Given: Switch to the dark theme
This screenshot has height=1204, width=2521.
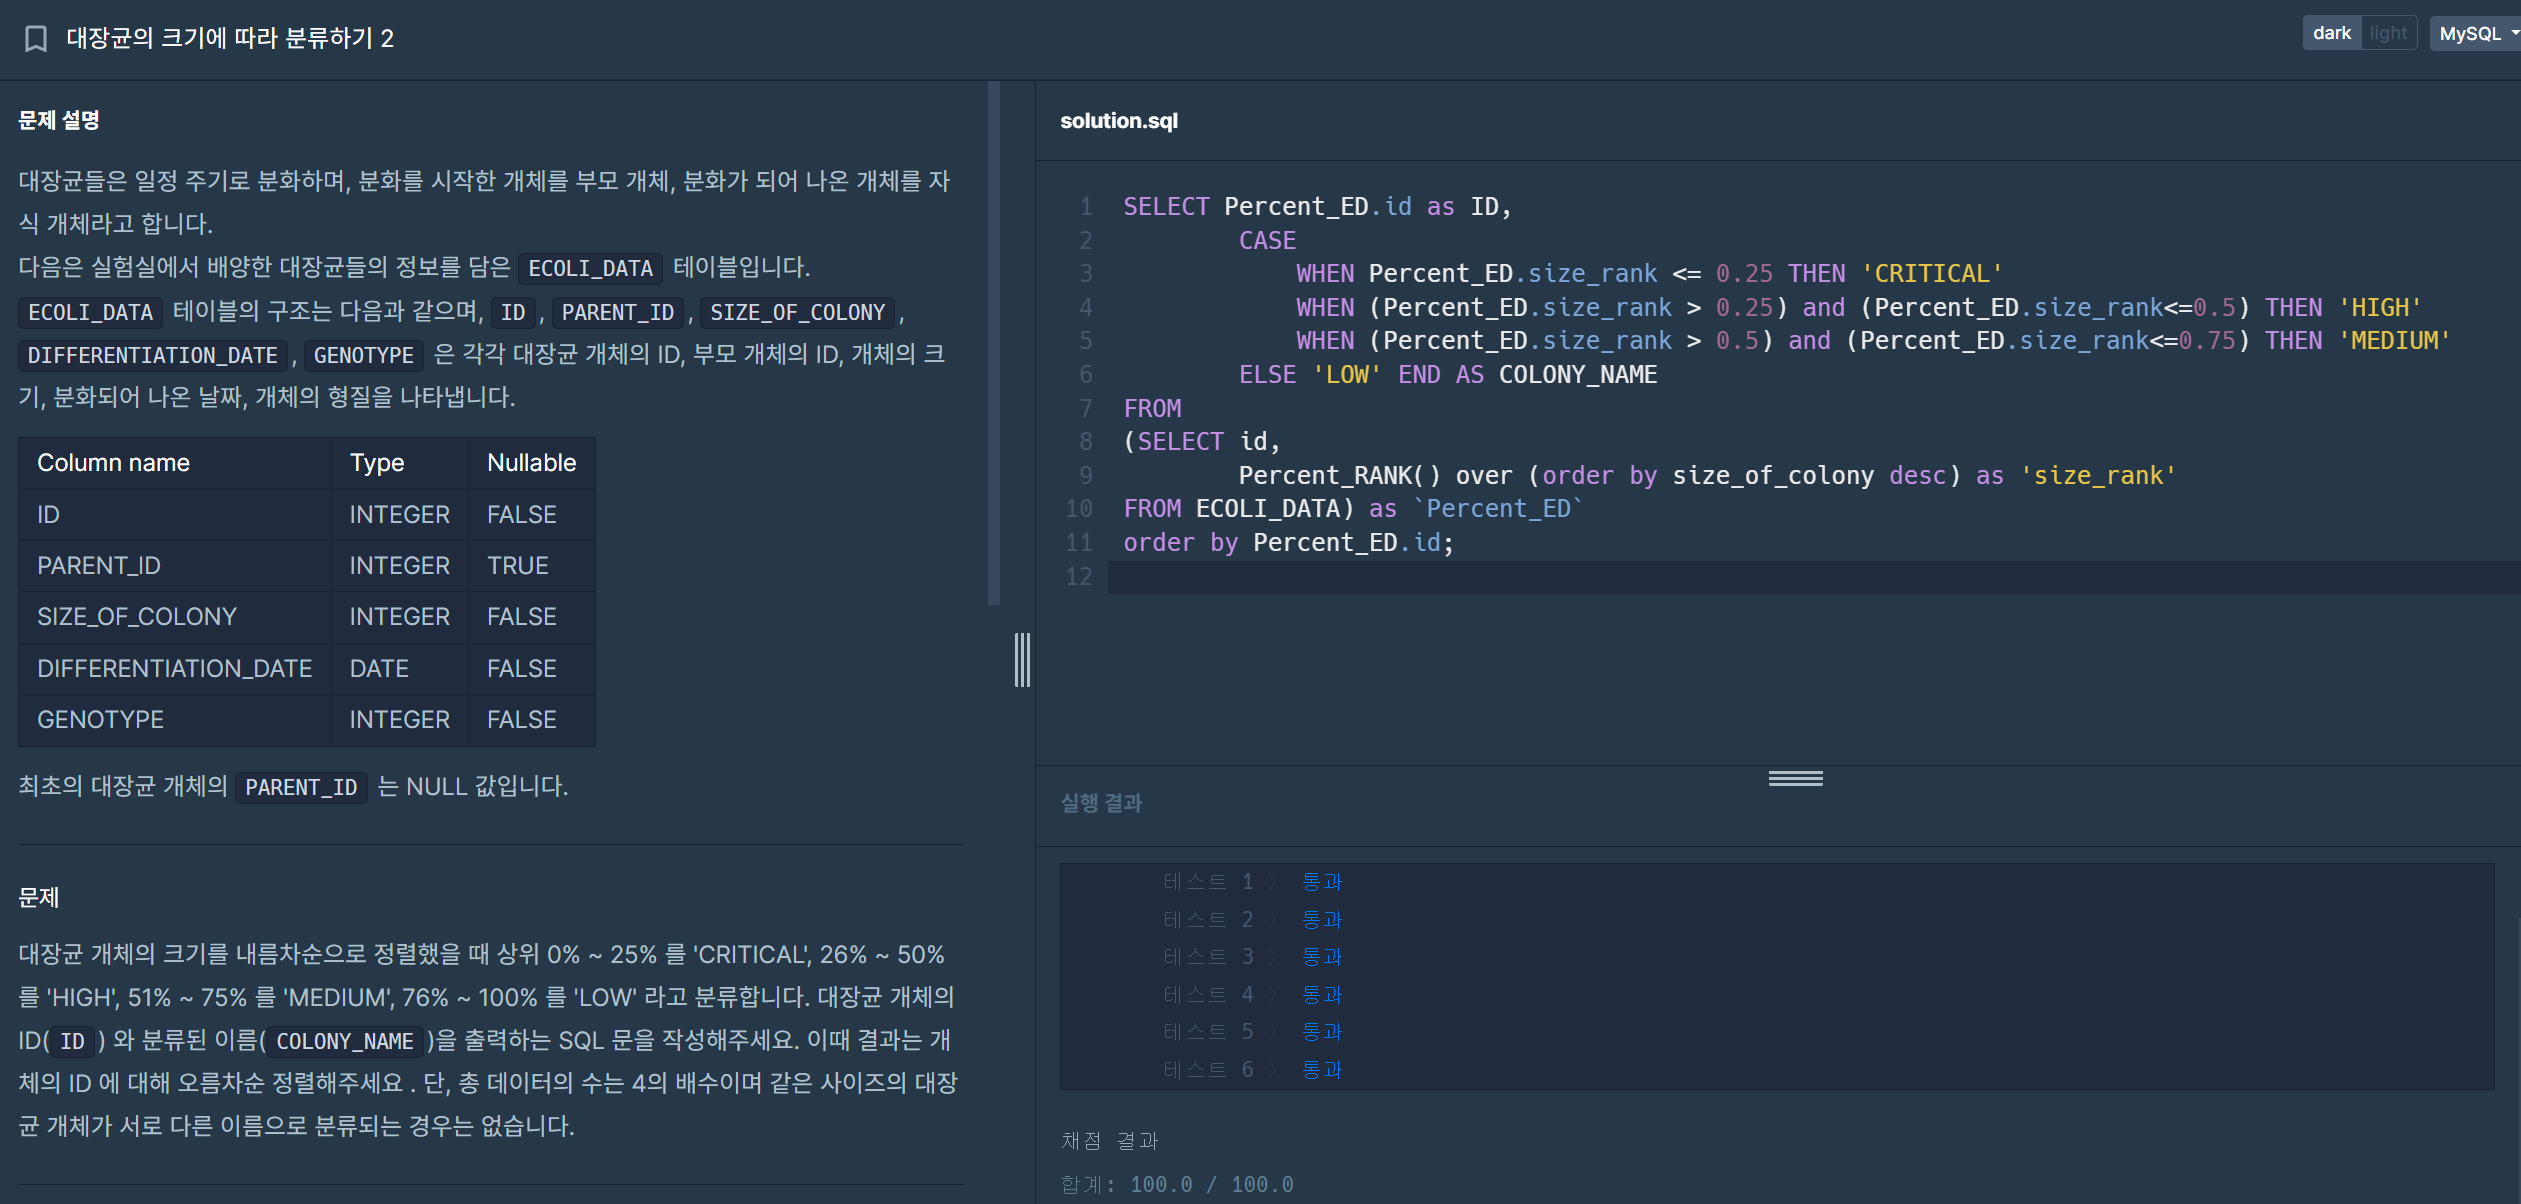Looking at the screenshot, I should 2331,33.
